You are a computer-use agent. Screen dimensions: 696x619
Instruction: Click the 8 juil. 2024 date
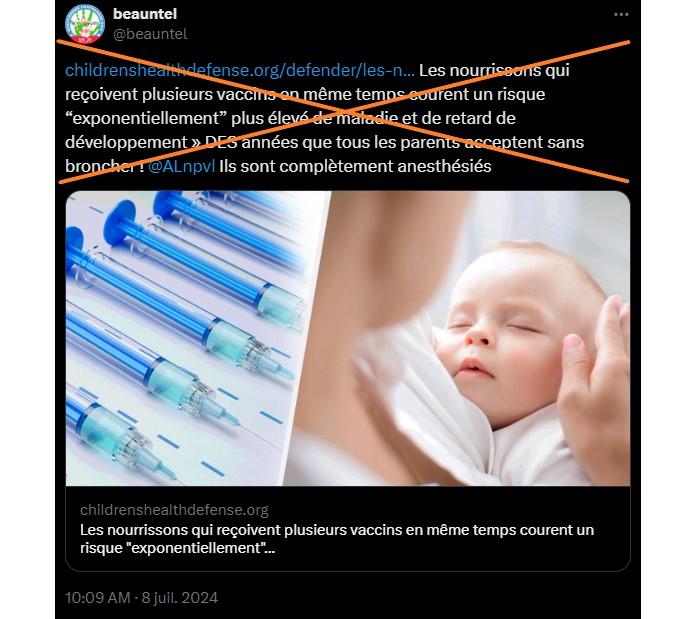[180, 598]
